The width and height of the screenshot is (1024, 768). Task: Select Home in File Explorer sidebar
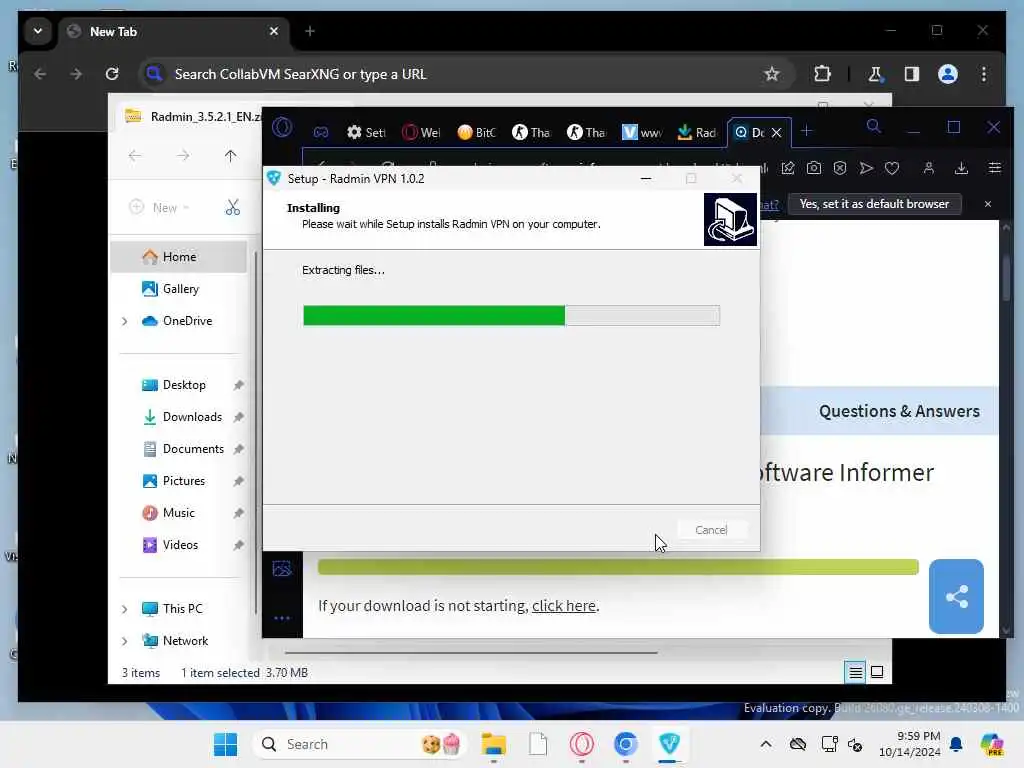coord(179,257)
